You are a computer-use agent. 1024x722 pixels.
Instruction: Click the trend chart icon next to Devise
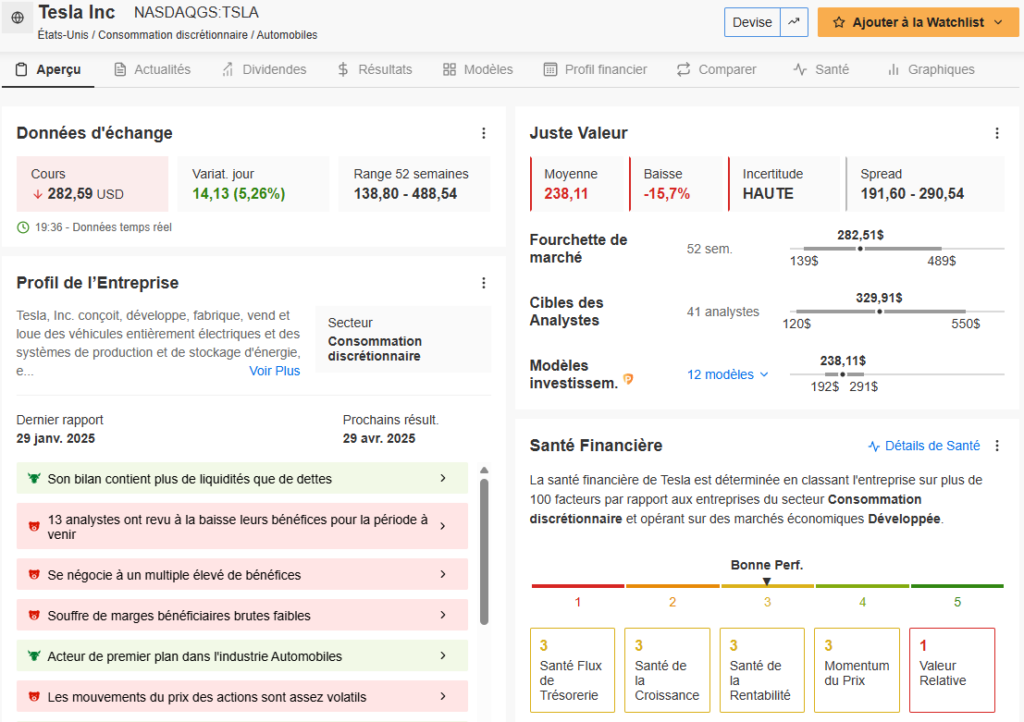click(794, 22)
